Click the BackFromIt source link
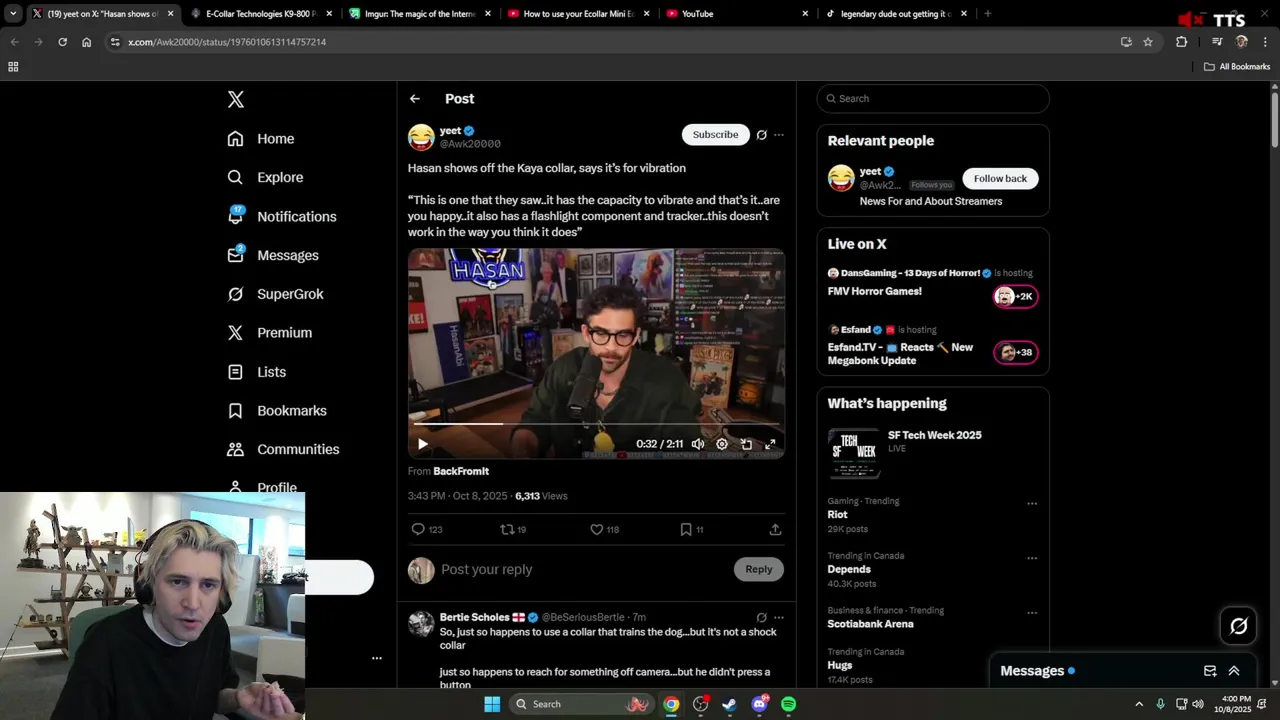Image resolution: width=1280 pixels, height=720 pixels. tap(461, 471)
